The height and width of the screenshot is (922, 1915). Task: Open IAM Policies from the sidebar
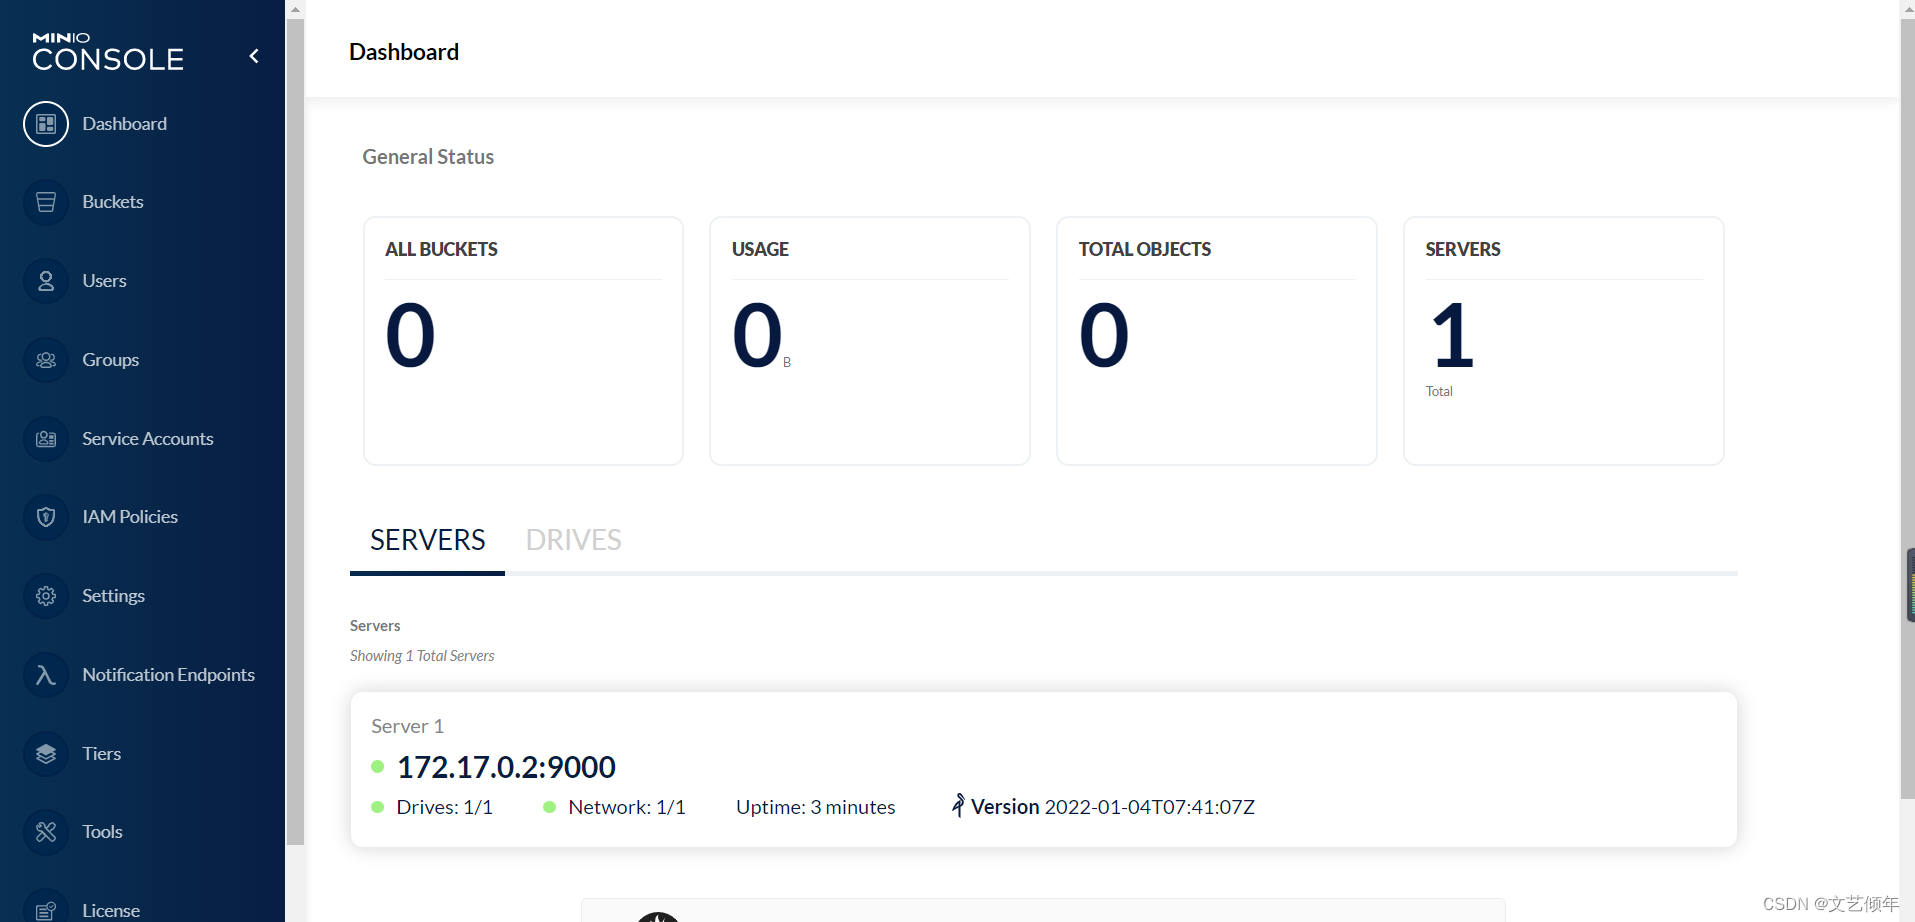click(x=130, y=517)
